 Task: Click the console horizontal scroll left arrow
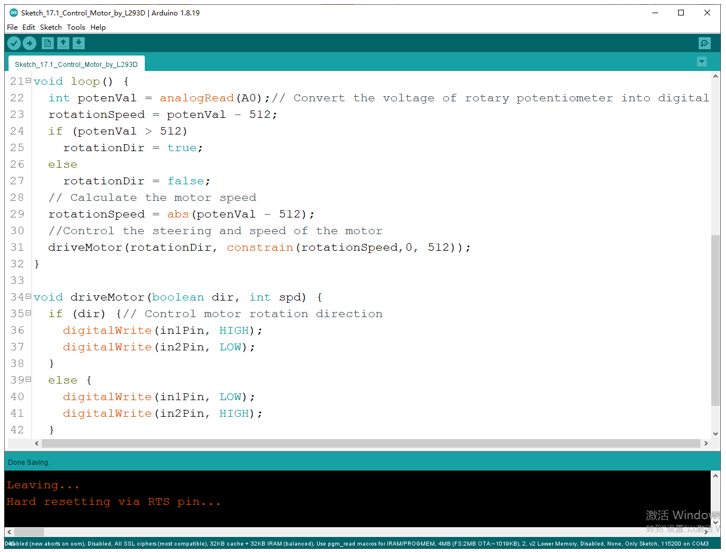coord(9,532)
